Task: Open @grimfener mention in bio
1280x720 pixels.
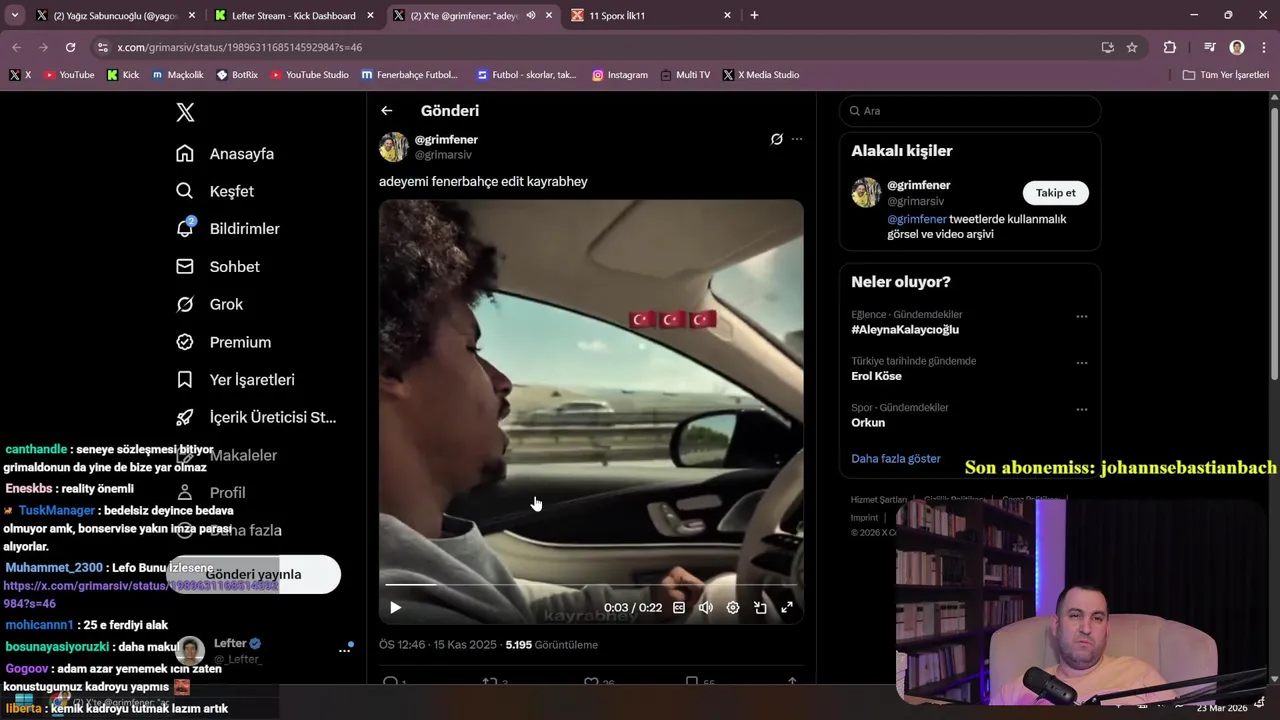Action: (x=917, y=219)
